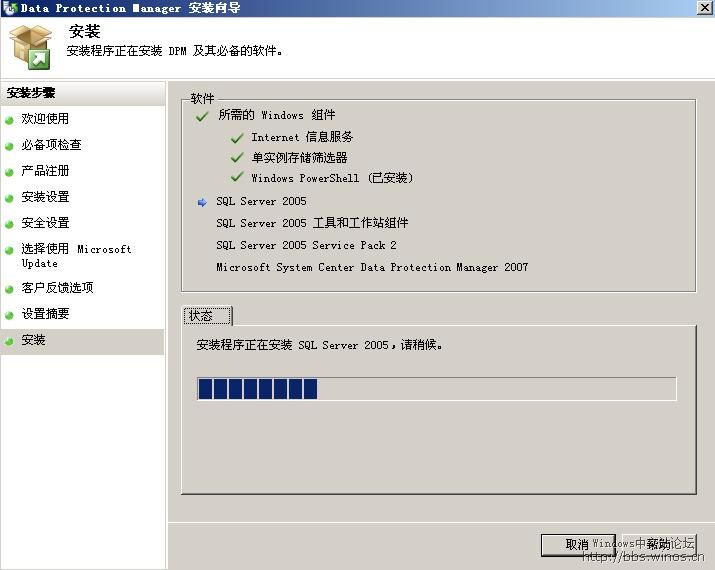Select the 必备项检查 step in the sidebar
Screen dimensions: 715x570
tap(51, 145)
